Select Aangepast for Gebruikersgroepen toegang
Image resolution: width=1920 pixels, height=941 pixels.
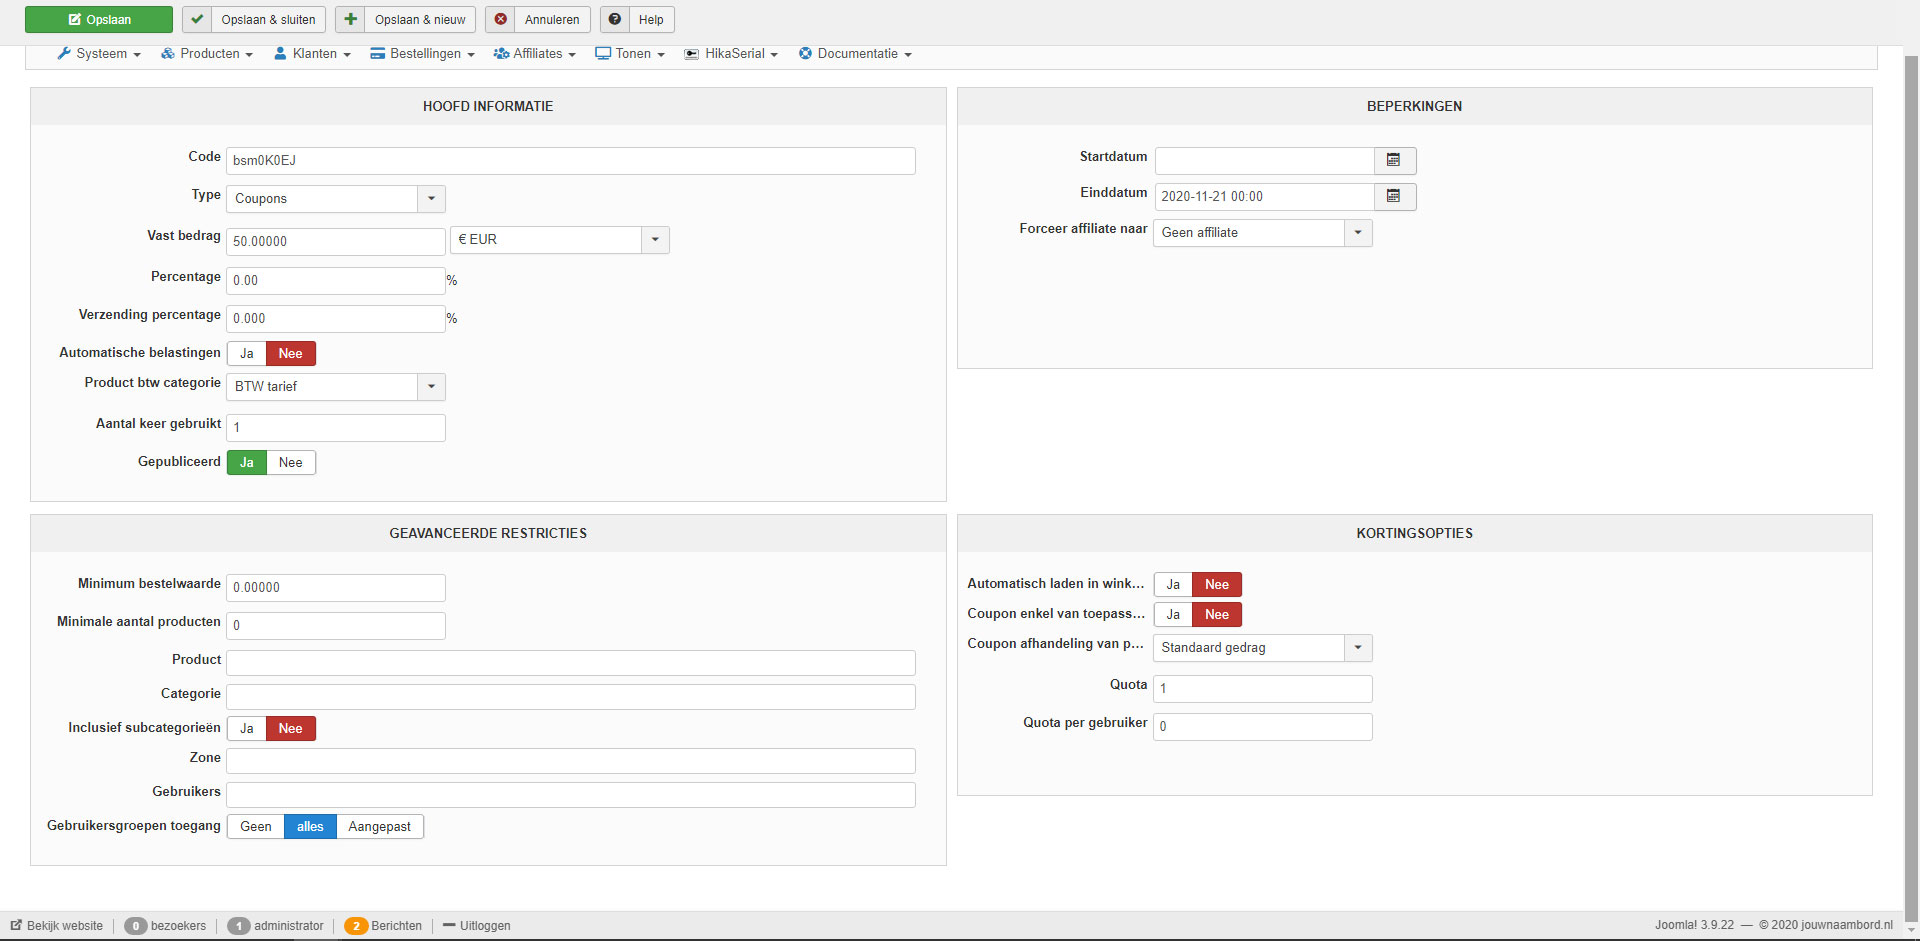380,826
